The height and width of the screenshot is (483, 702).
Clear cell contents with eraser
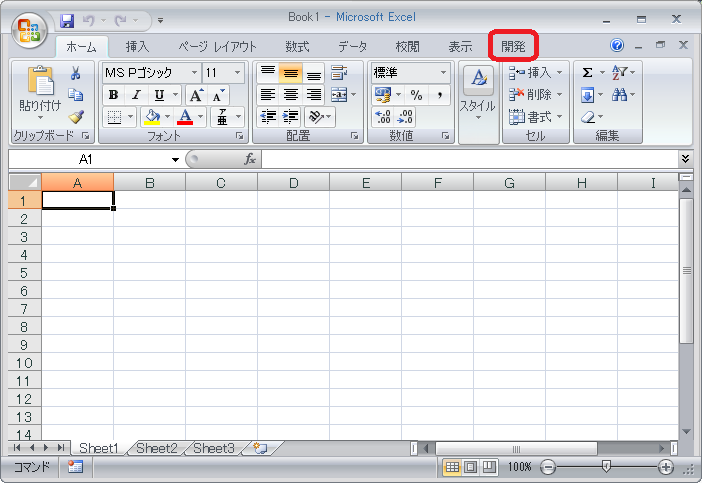click(588, 117)
